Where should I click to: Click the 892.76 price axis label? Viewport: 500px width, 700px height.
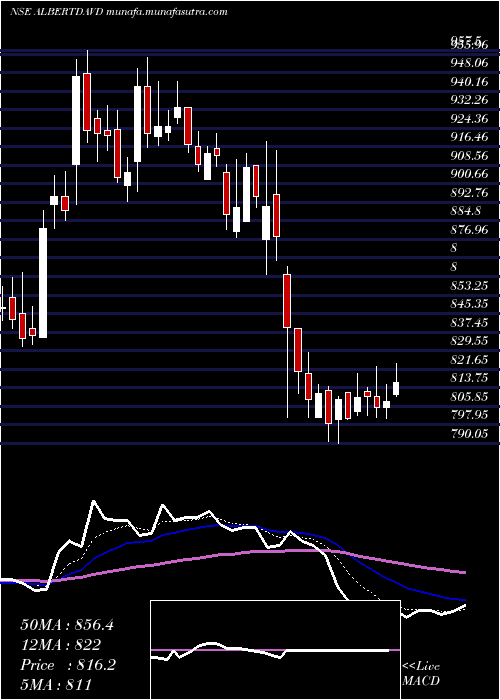point(469,192)
